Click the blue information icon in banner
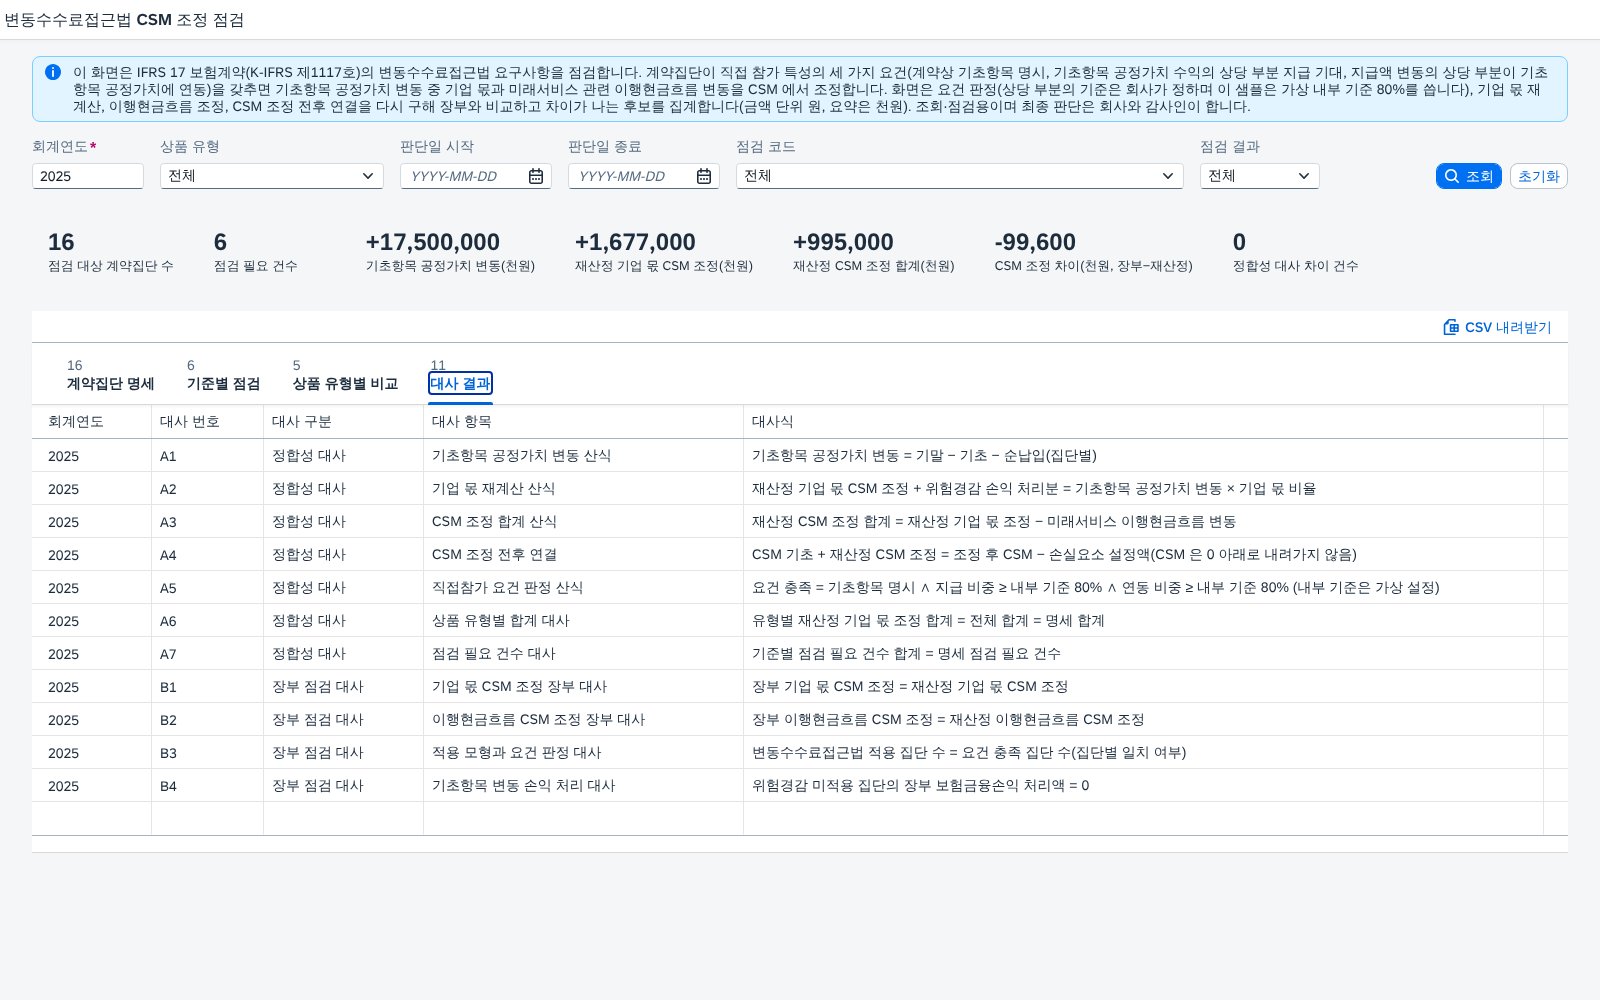This screenshot has height=1000, width=1600. click(x=53, y=72)
